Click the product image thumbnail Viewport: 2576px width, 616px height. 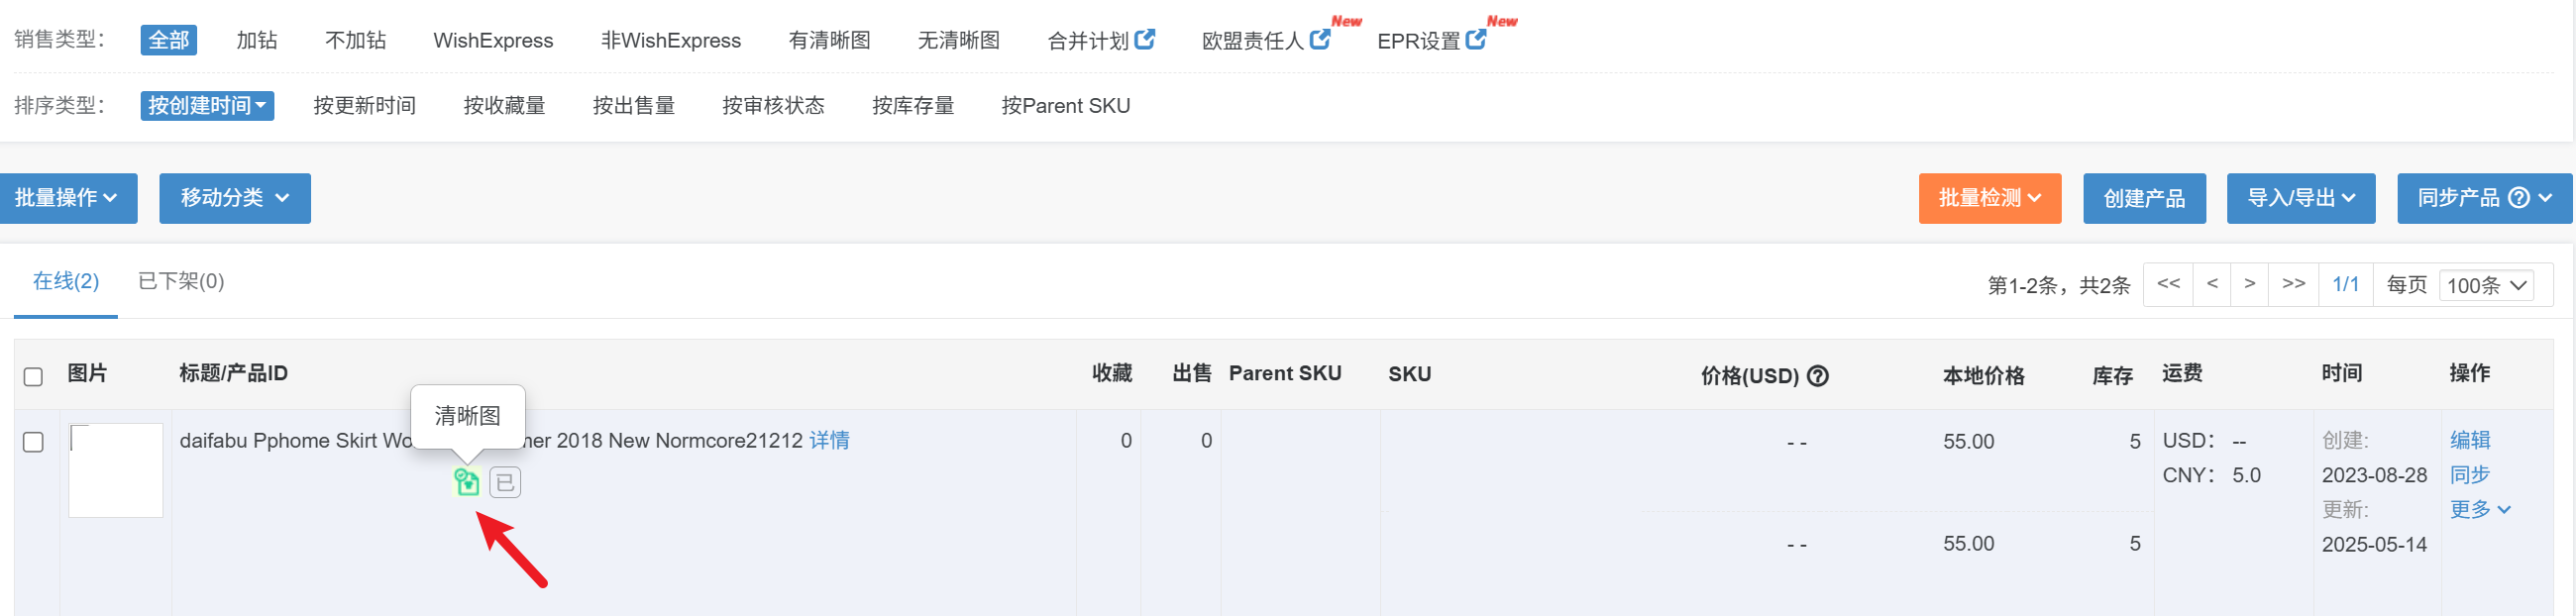point(116,470)
